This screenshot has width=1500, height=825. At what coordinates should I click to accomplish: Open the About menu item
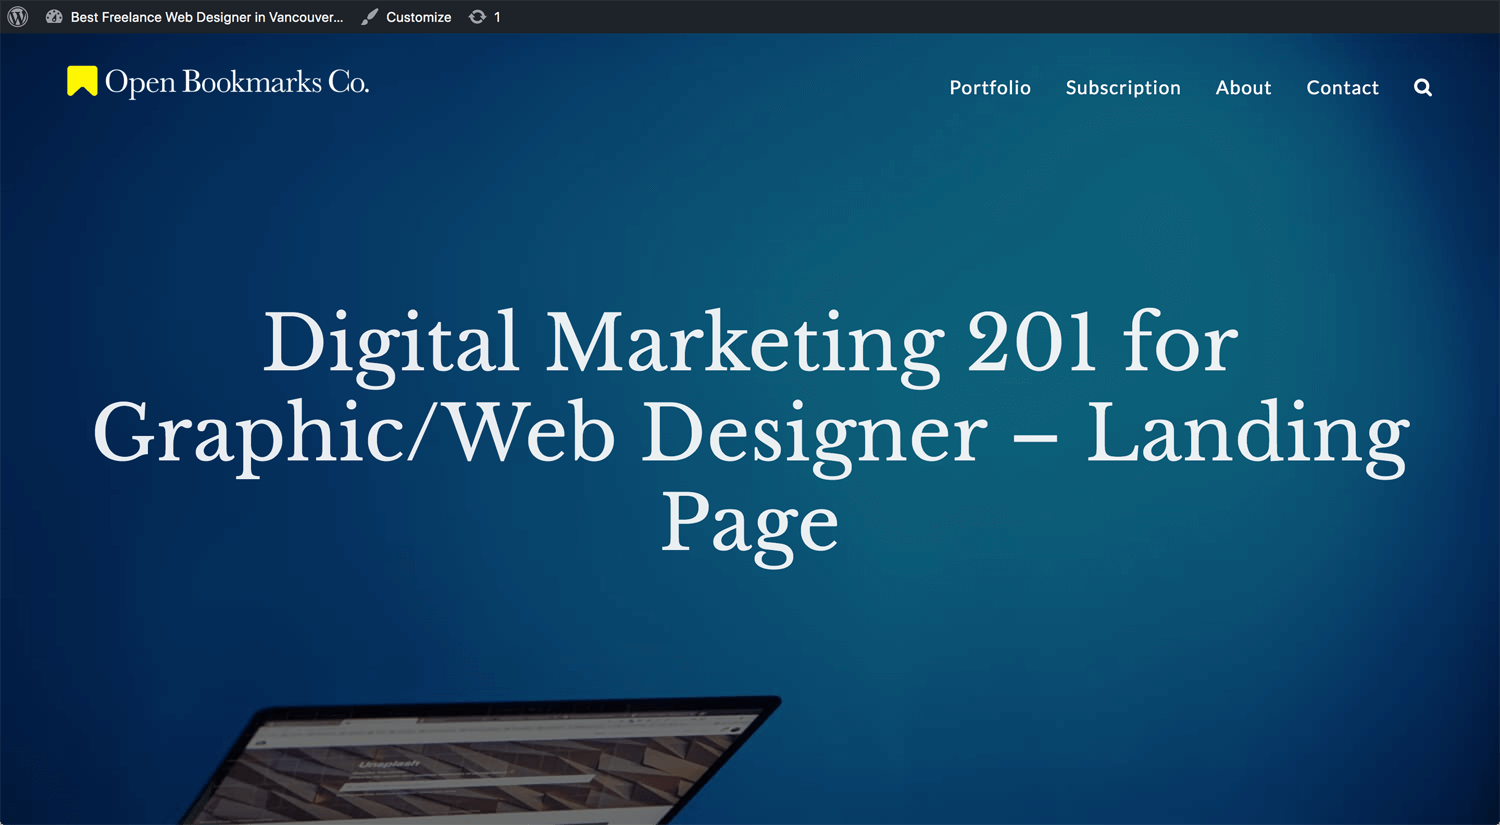1243,88
